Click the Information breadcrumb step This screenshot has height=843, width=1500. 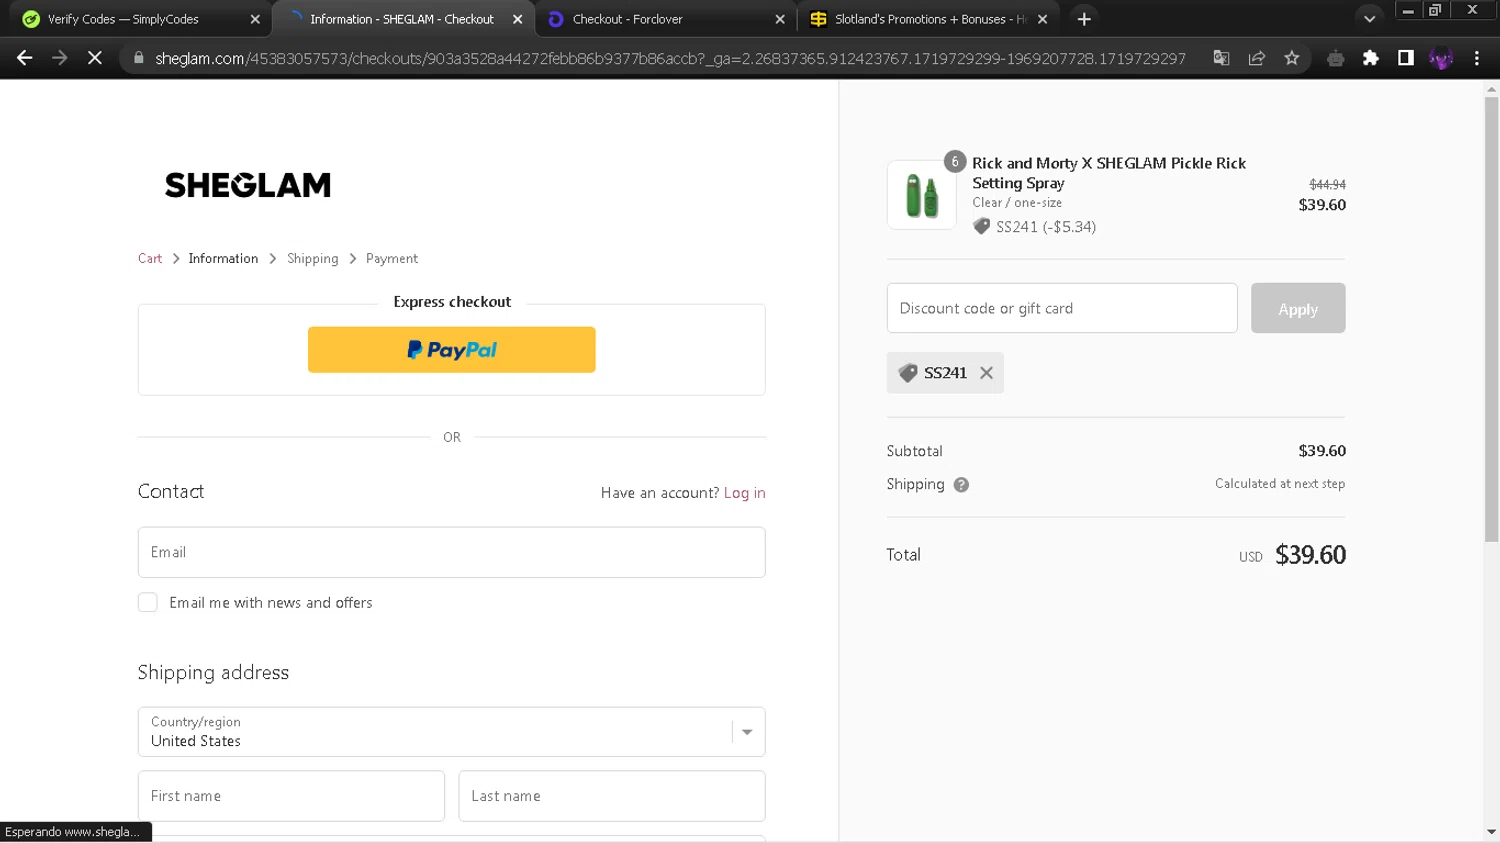(x=223, y=258)
